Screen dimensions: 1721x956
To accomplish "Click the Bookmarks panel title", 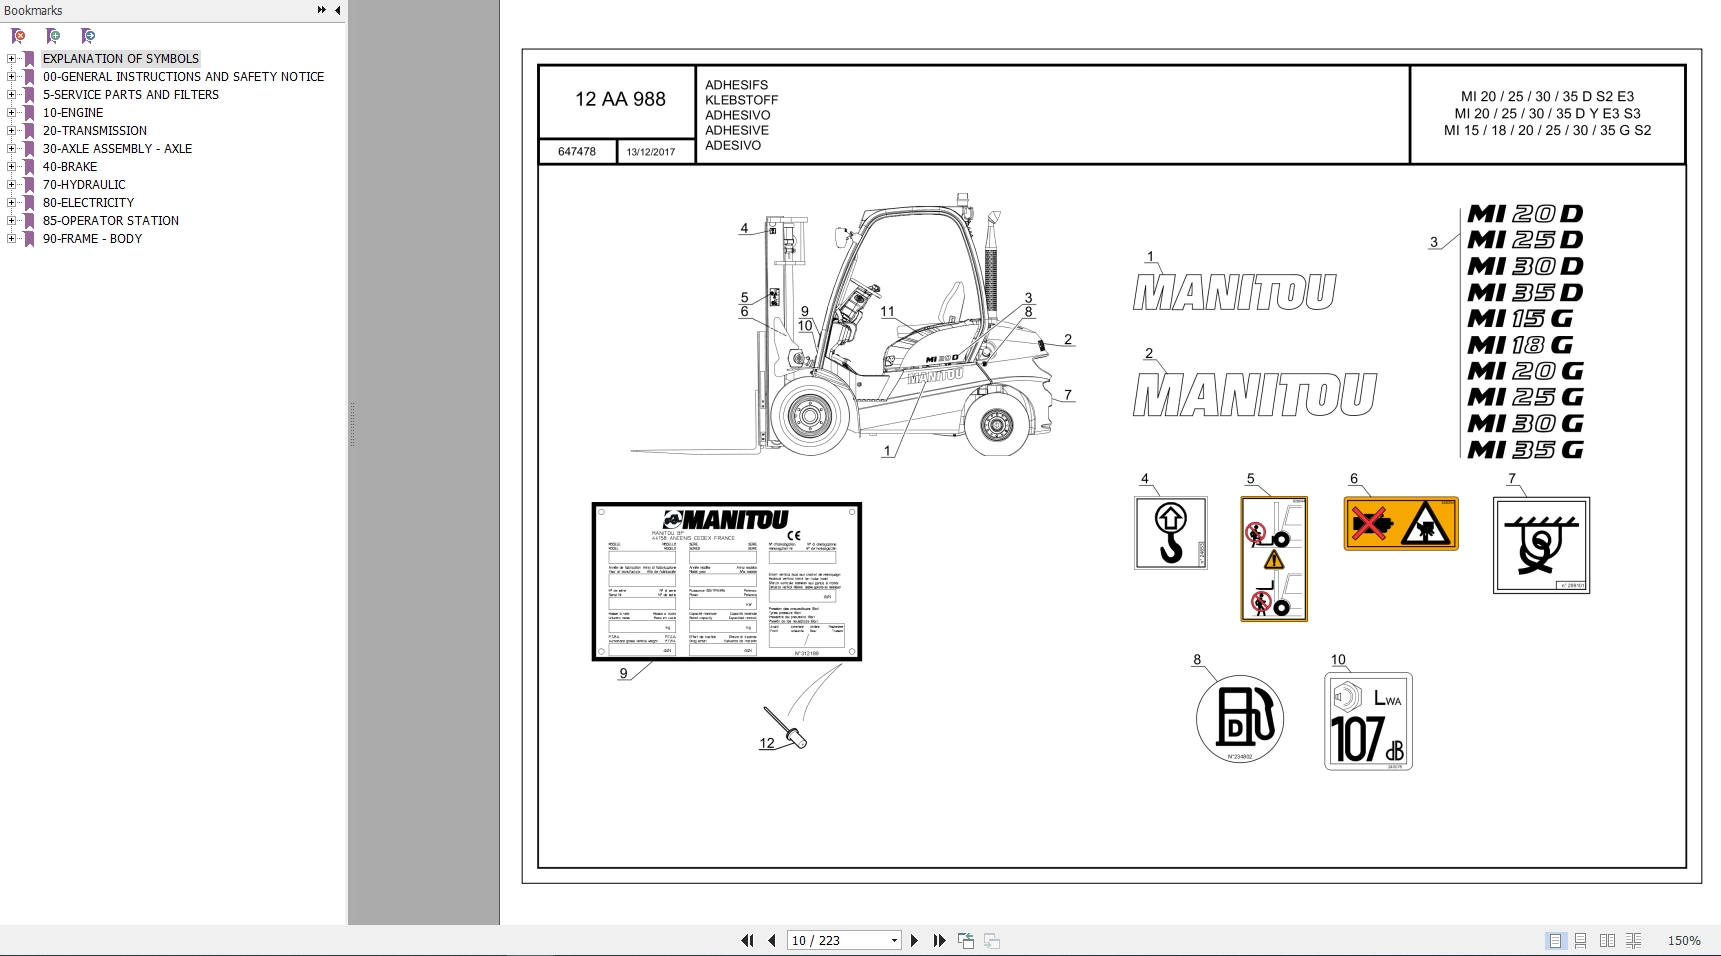I will click(33, 10).
